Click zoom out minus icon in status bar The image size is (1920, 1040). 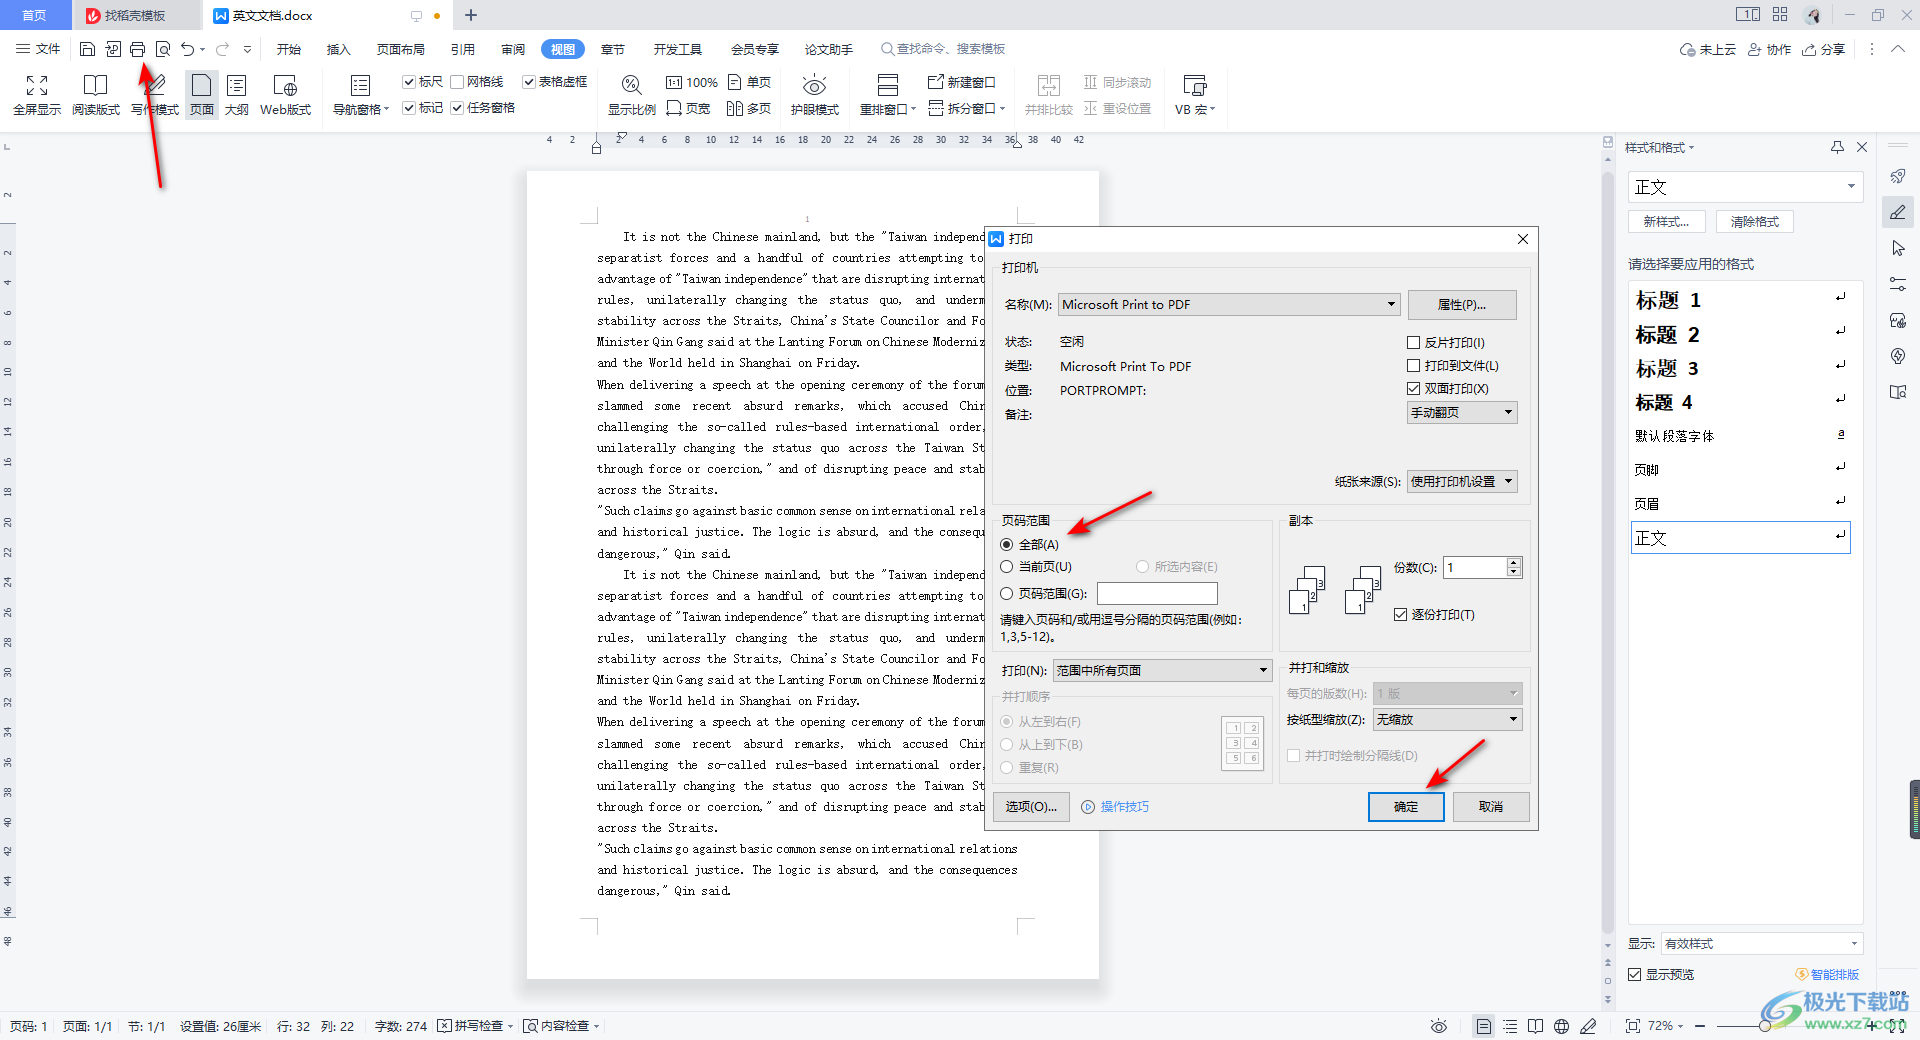coord(1700,1026)
